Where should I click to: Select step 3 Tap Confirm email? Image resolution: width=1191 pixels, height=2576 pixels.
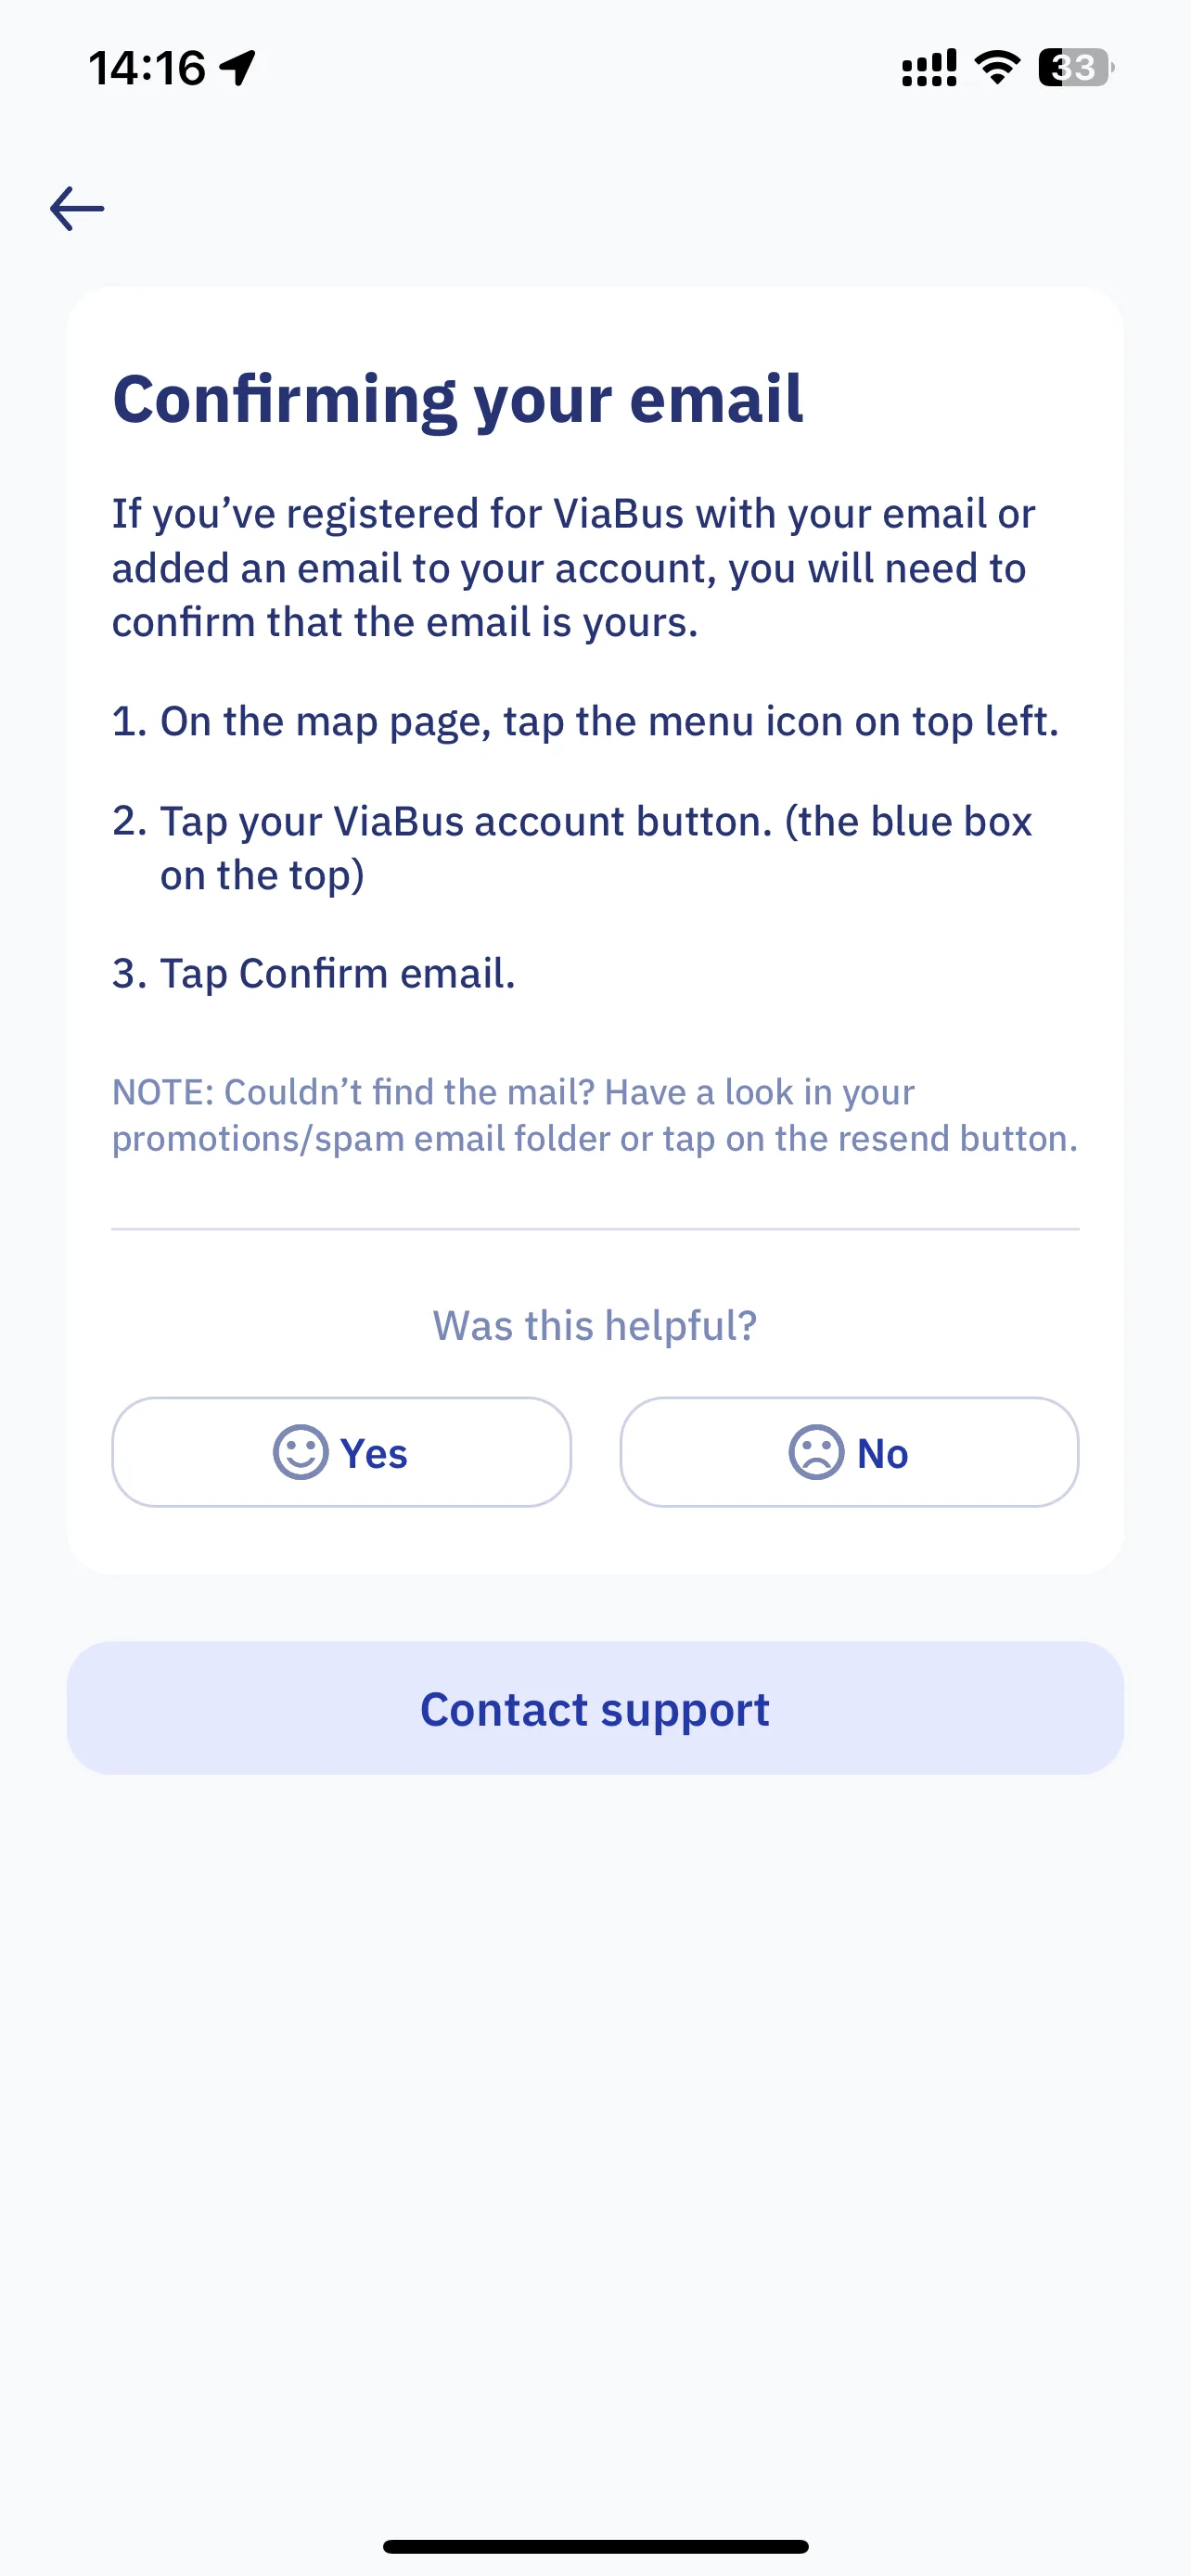click(314, 974)
